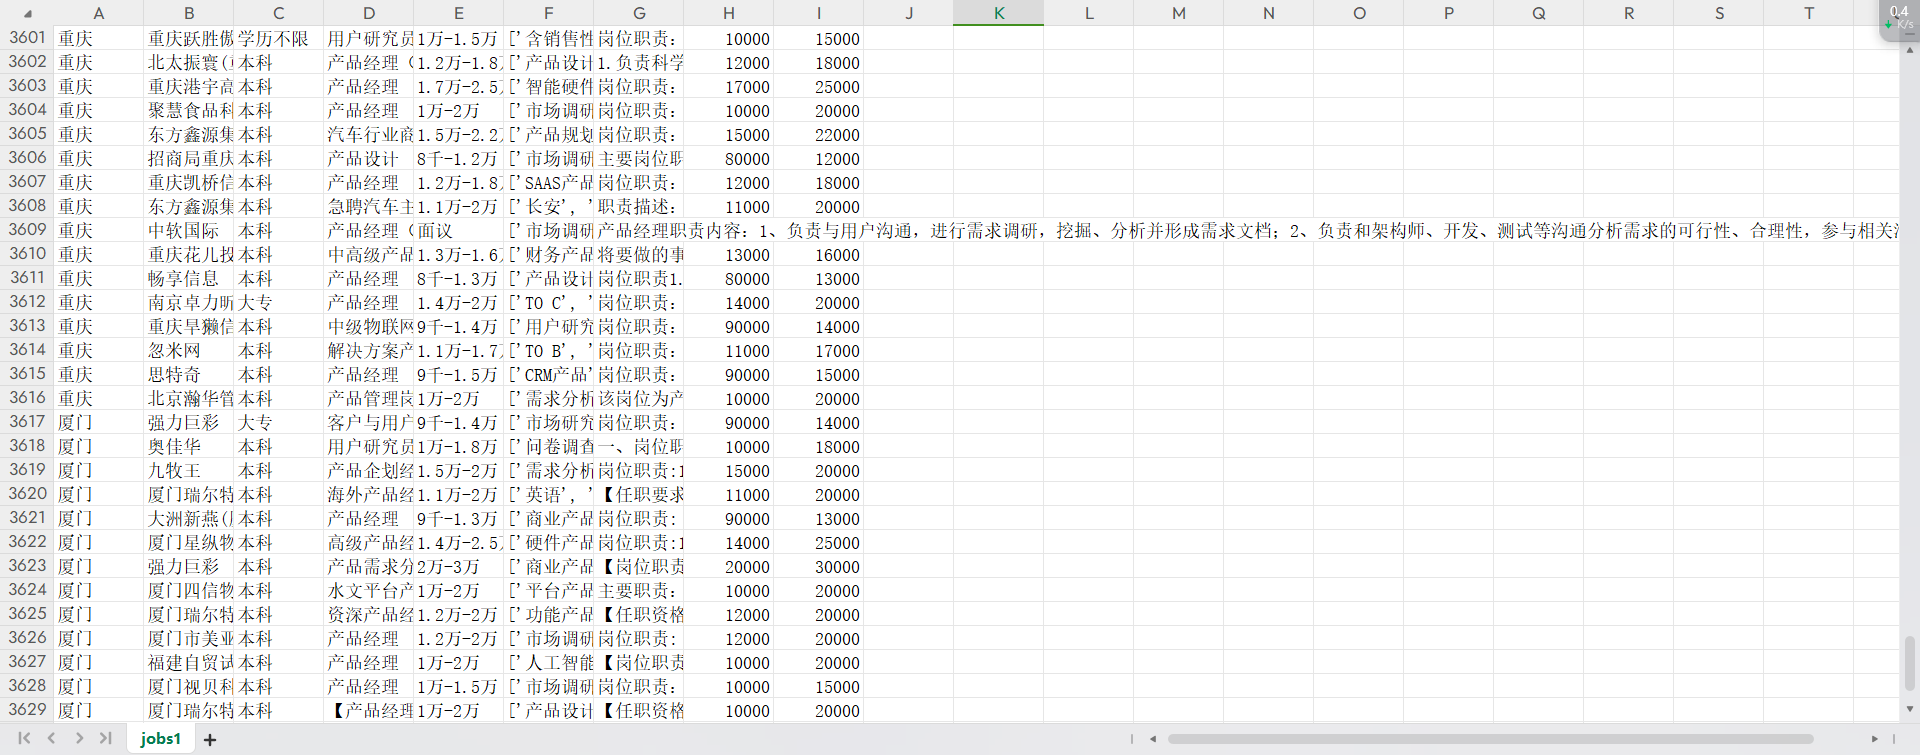Screen dimensions: 1920x755
Task: Select column A header
Action: 98,13
